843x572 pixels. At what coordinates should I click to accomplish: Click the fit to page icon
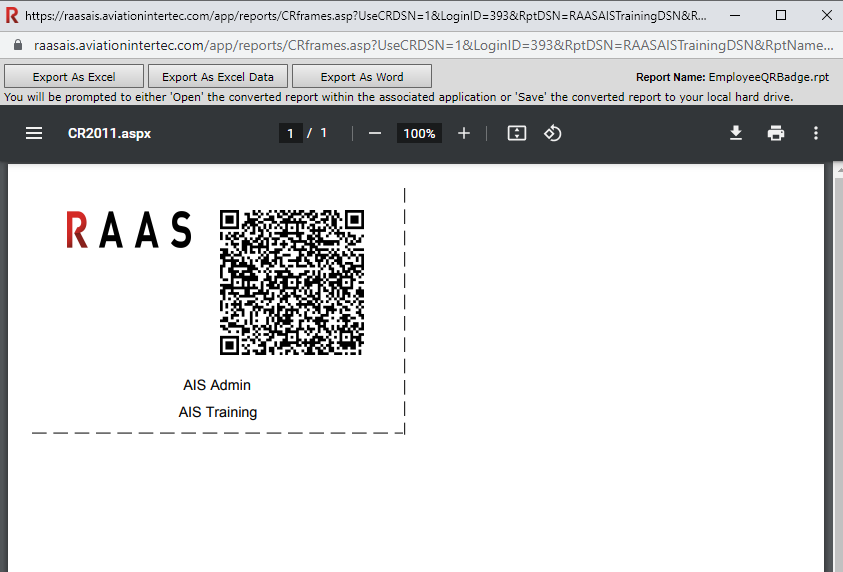[x=517, y=134]
